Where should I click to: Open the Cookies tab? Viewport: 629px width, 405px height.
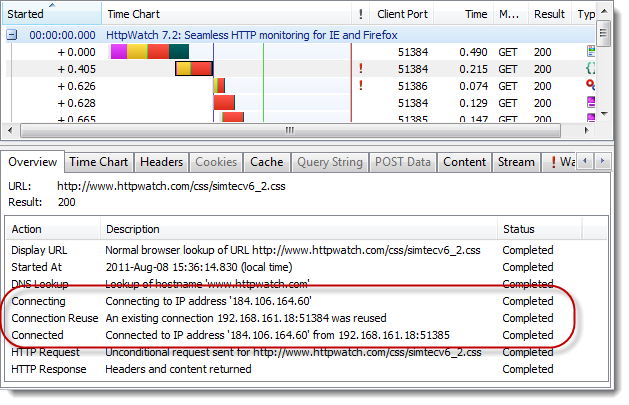click(x=216, y=162)
